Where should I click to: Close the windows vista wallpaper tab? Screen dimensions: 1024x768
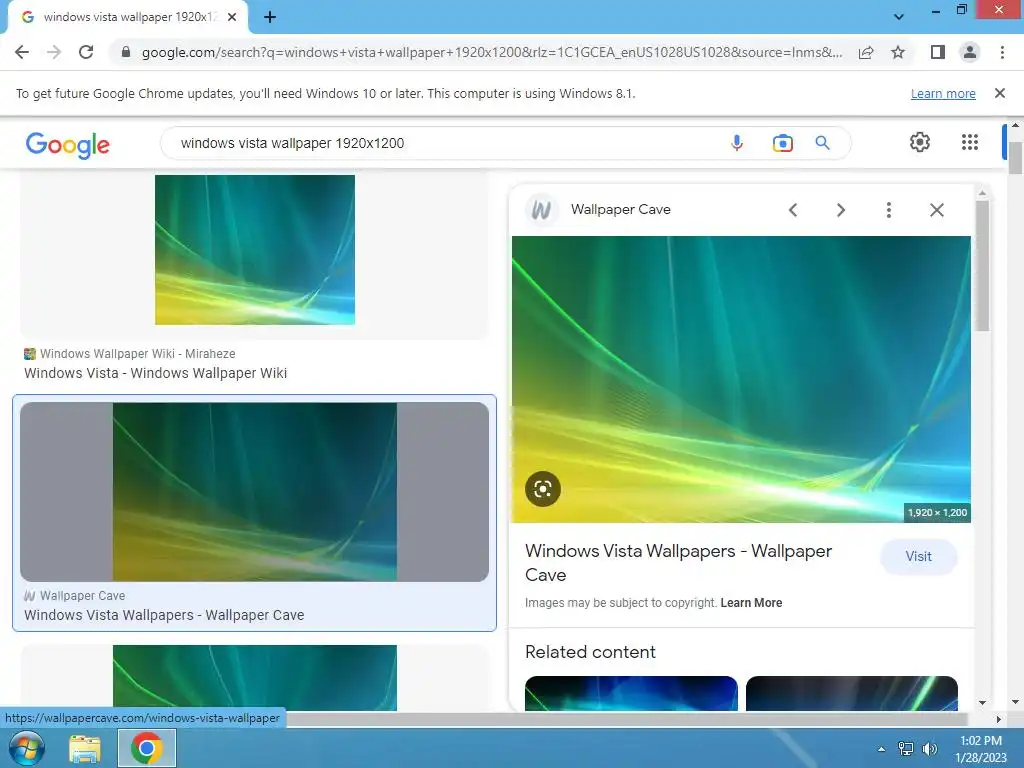tap(232, 17)
